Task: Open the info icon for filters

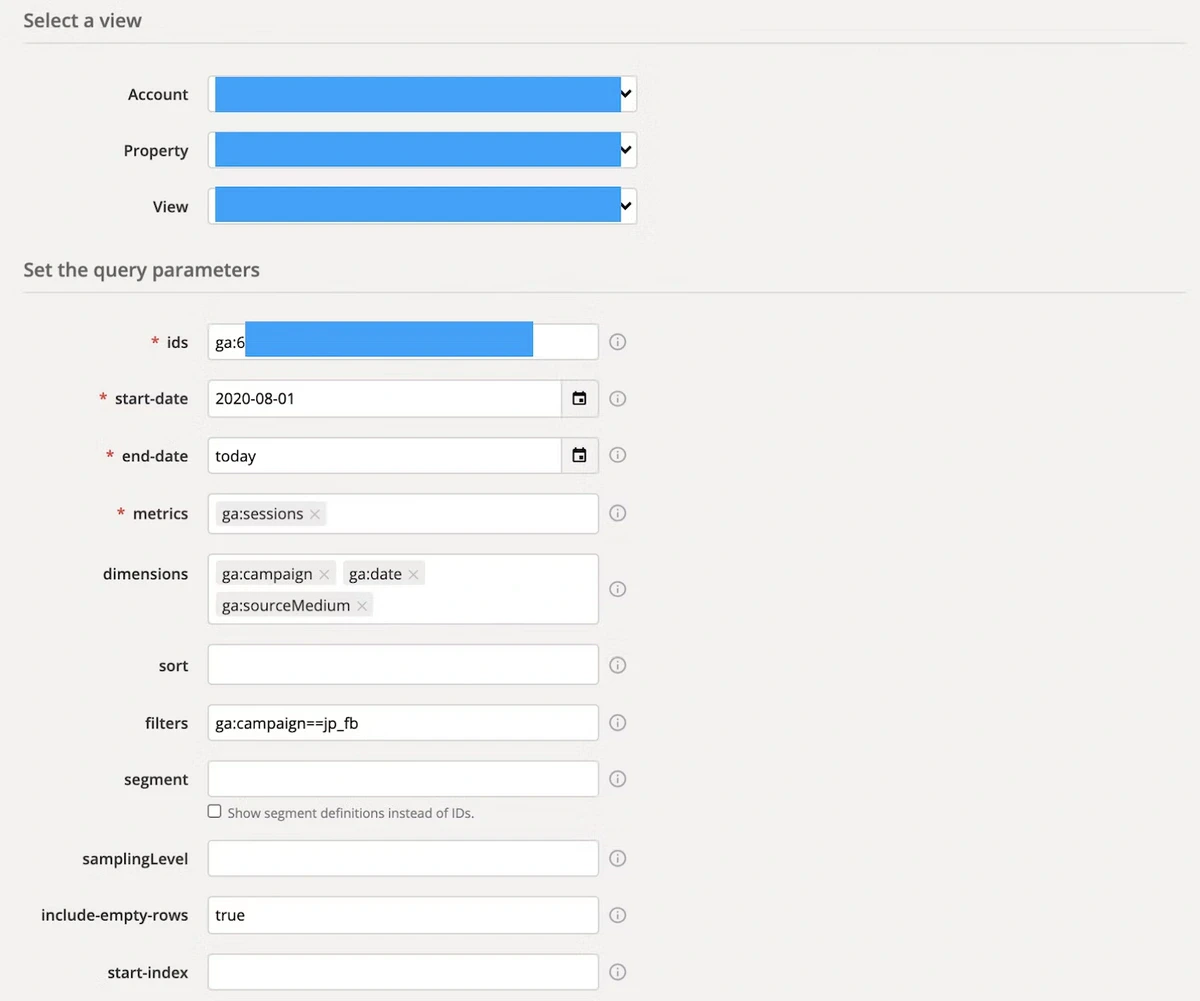Action: click(x=617, y=722)
